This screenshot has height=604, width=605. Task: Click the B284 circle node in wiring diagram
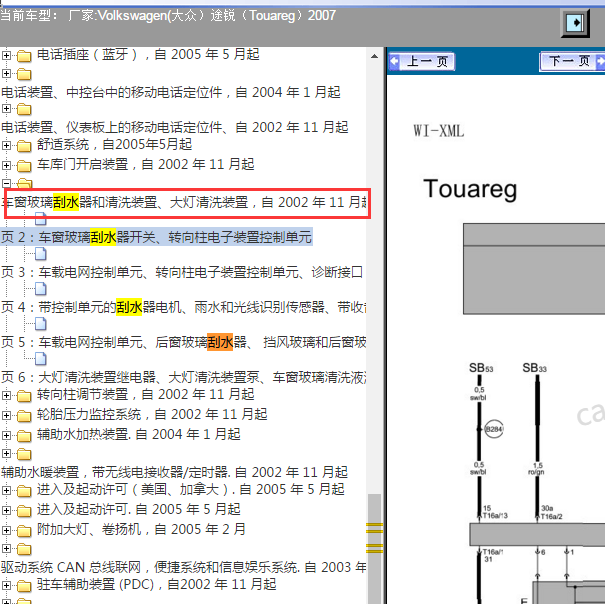pos(493,429)
